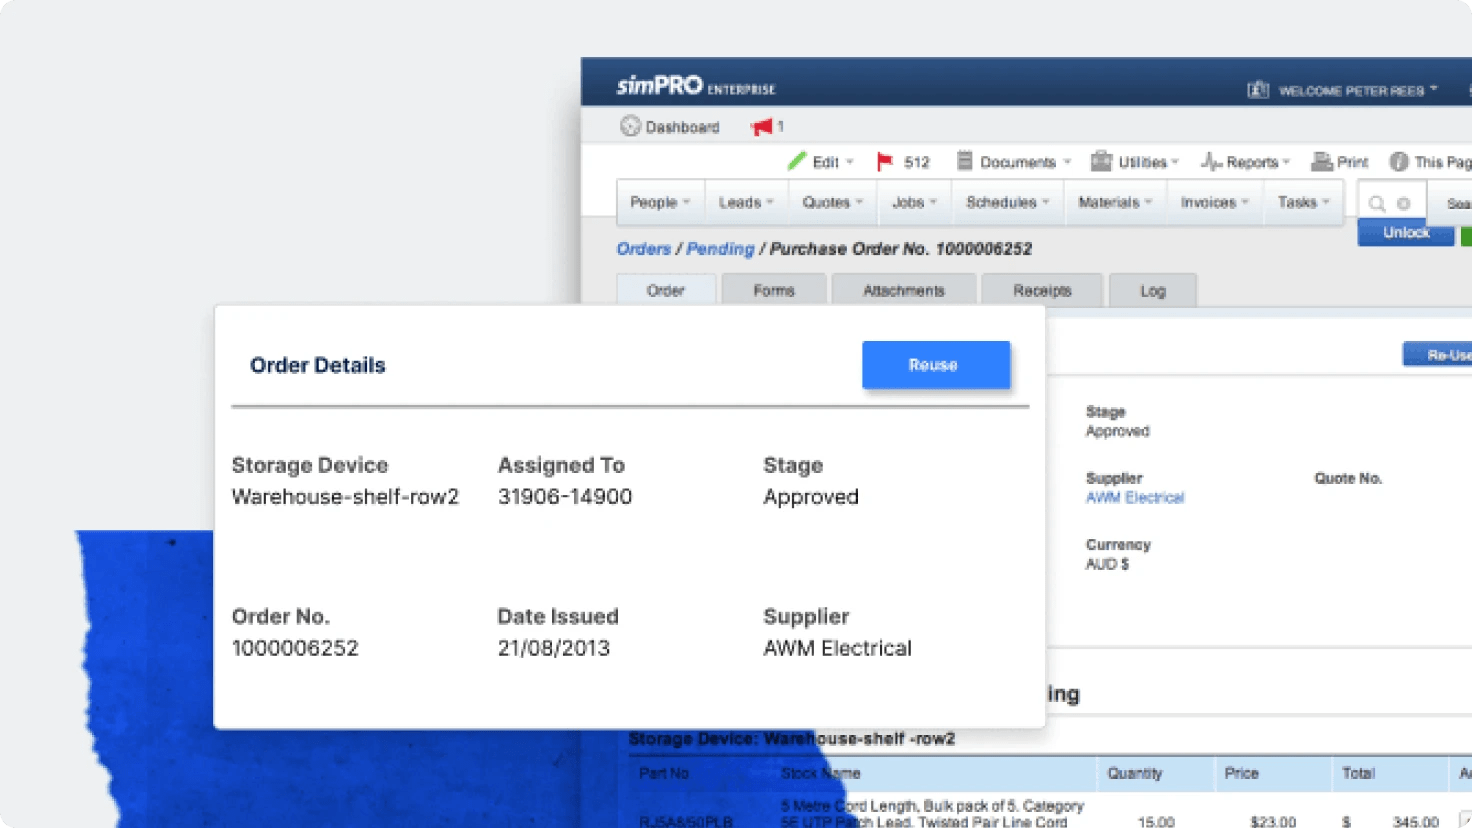Open the Schedules dropdown

tap(1005, 202)
